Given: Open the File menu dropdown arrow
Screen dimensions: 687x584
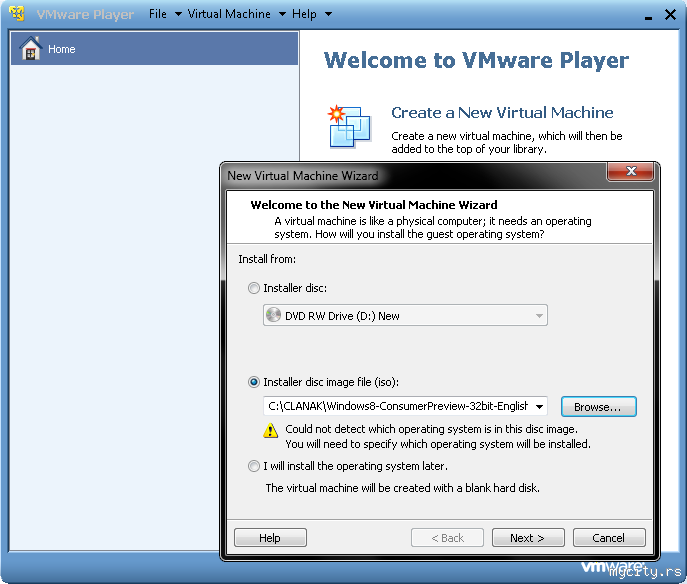Looking at the screenshot, I should [x=178, y=14].
